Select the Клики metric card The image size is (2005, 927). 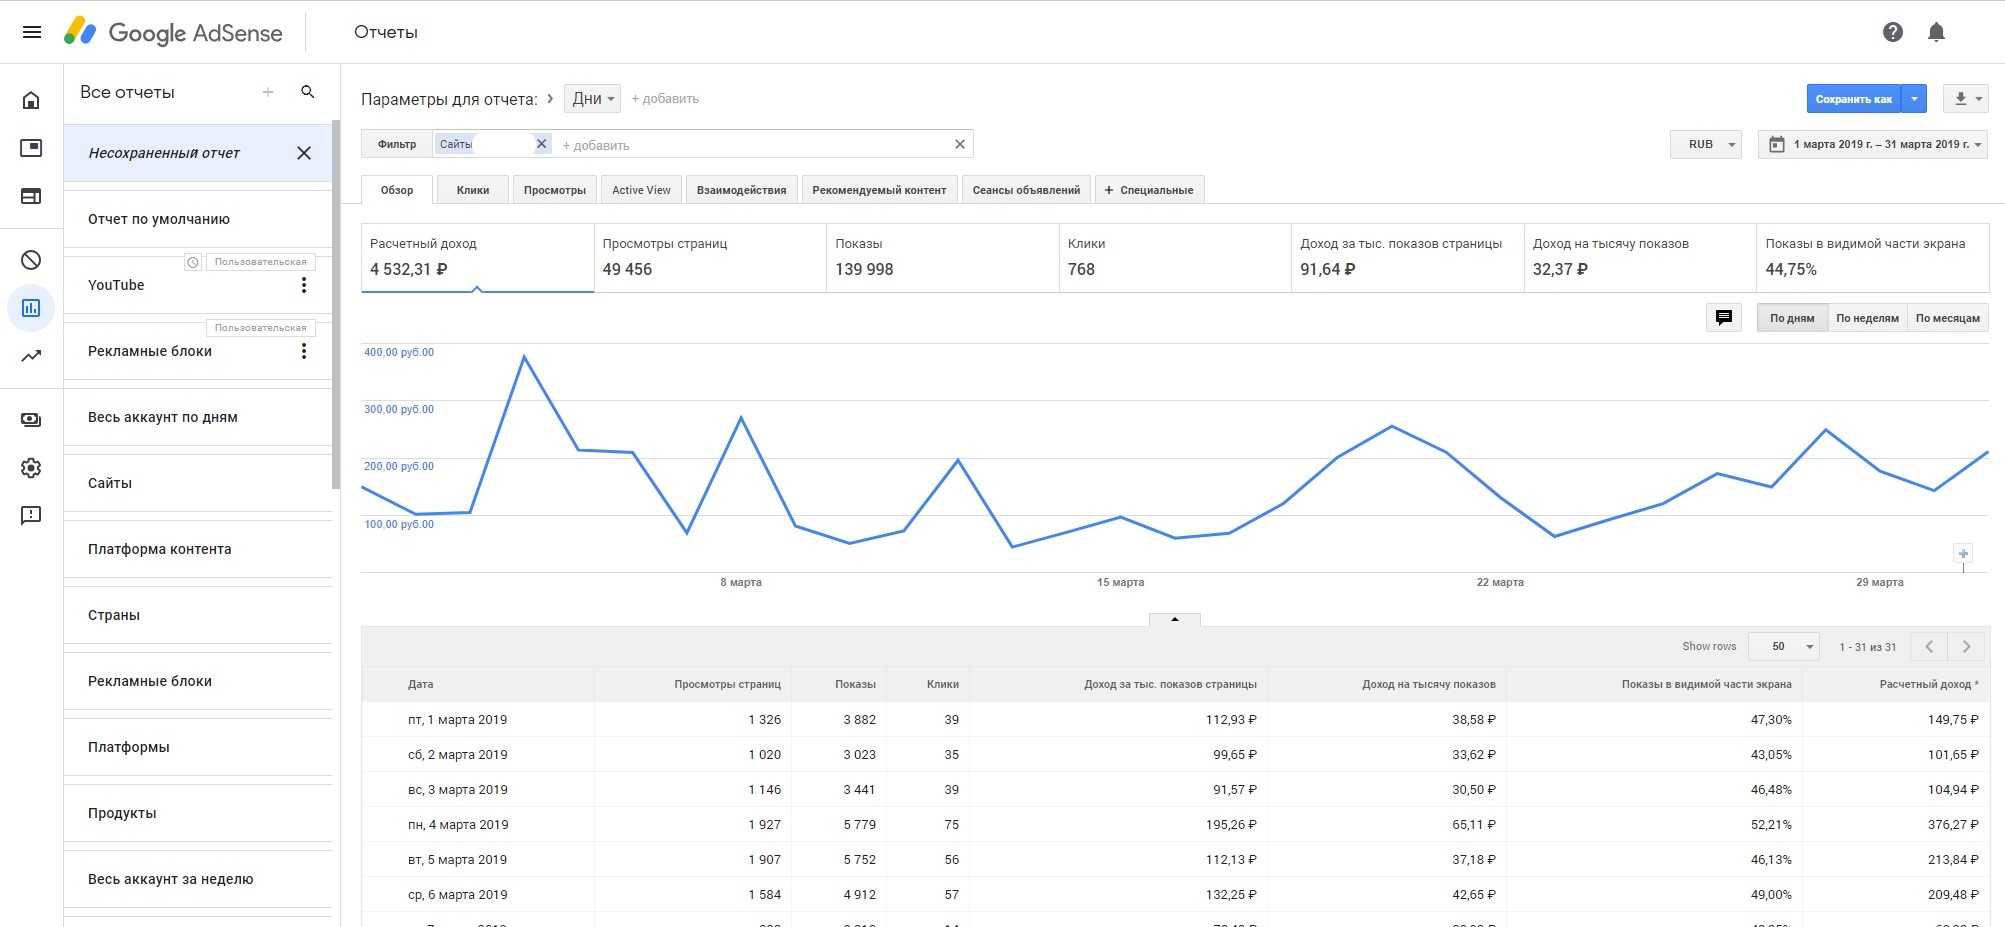[x=1175, y=258]
